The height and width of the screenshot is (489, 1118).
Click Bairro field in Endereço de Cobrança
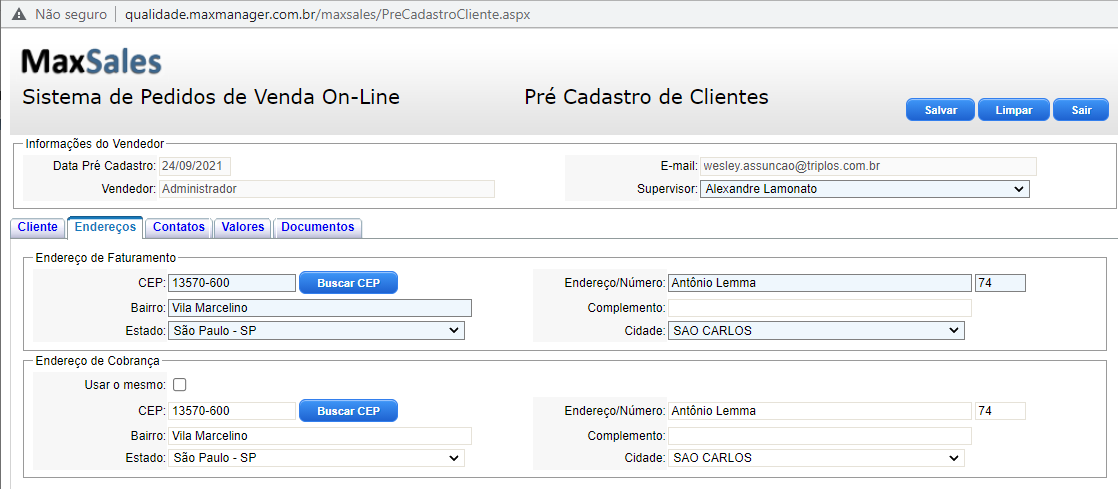[x=319, y=436]
